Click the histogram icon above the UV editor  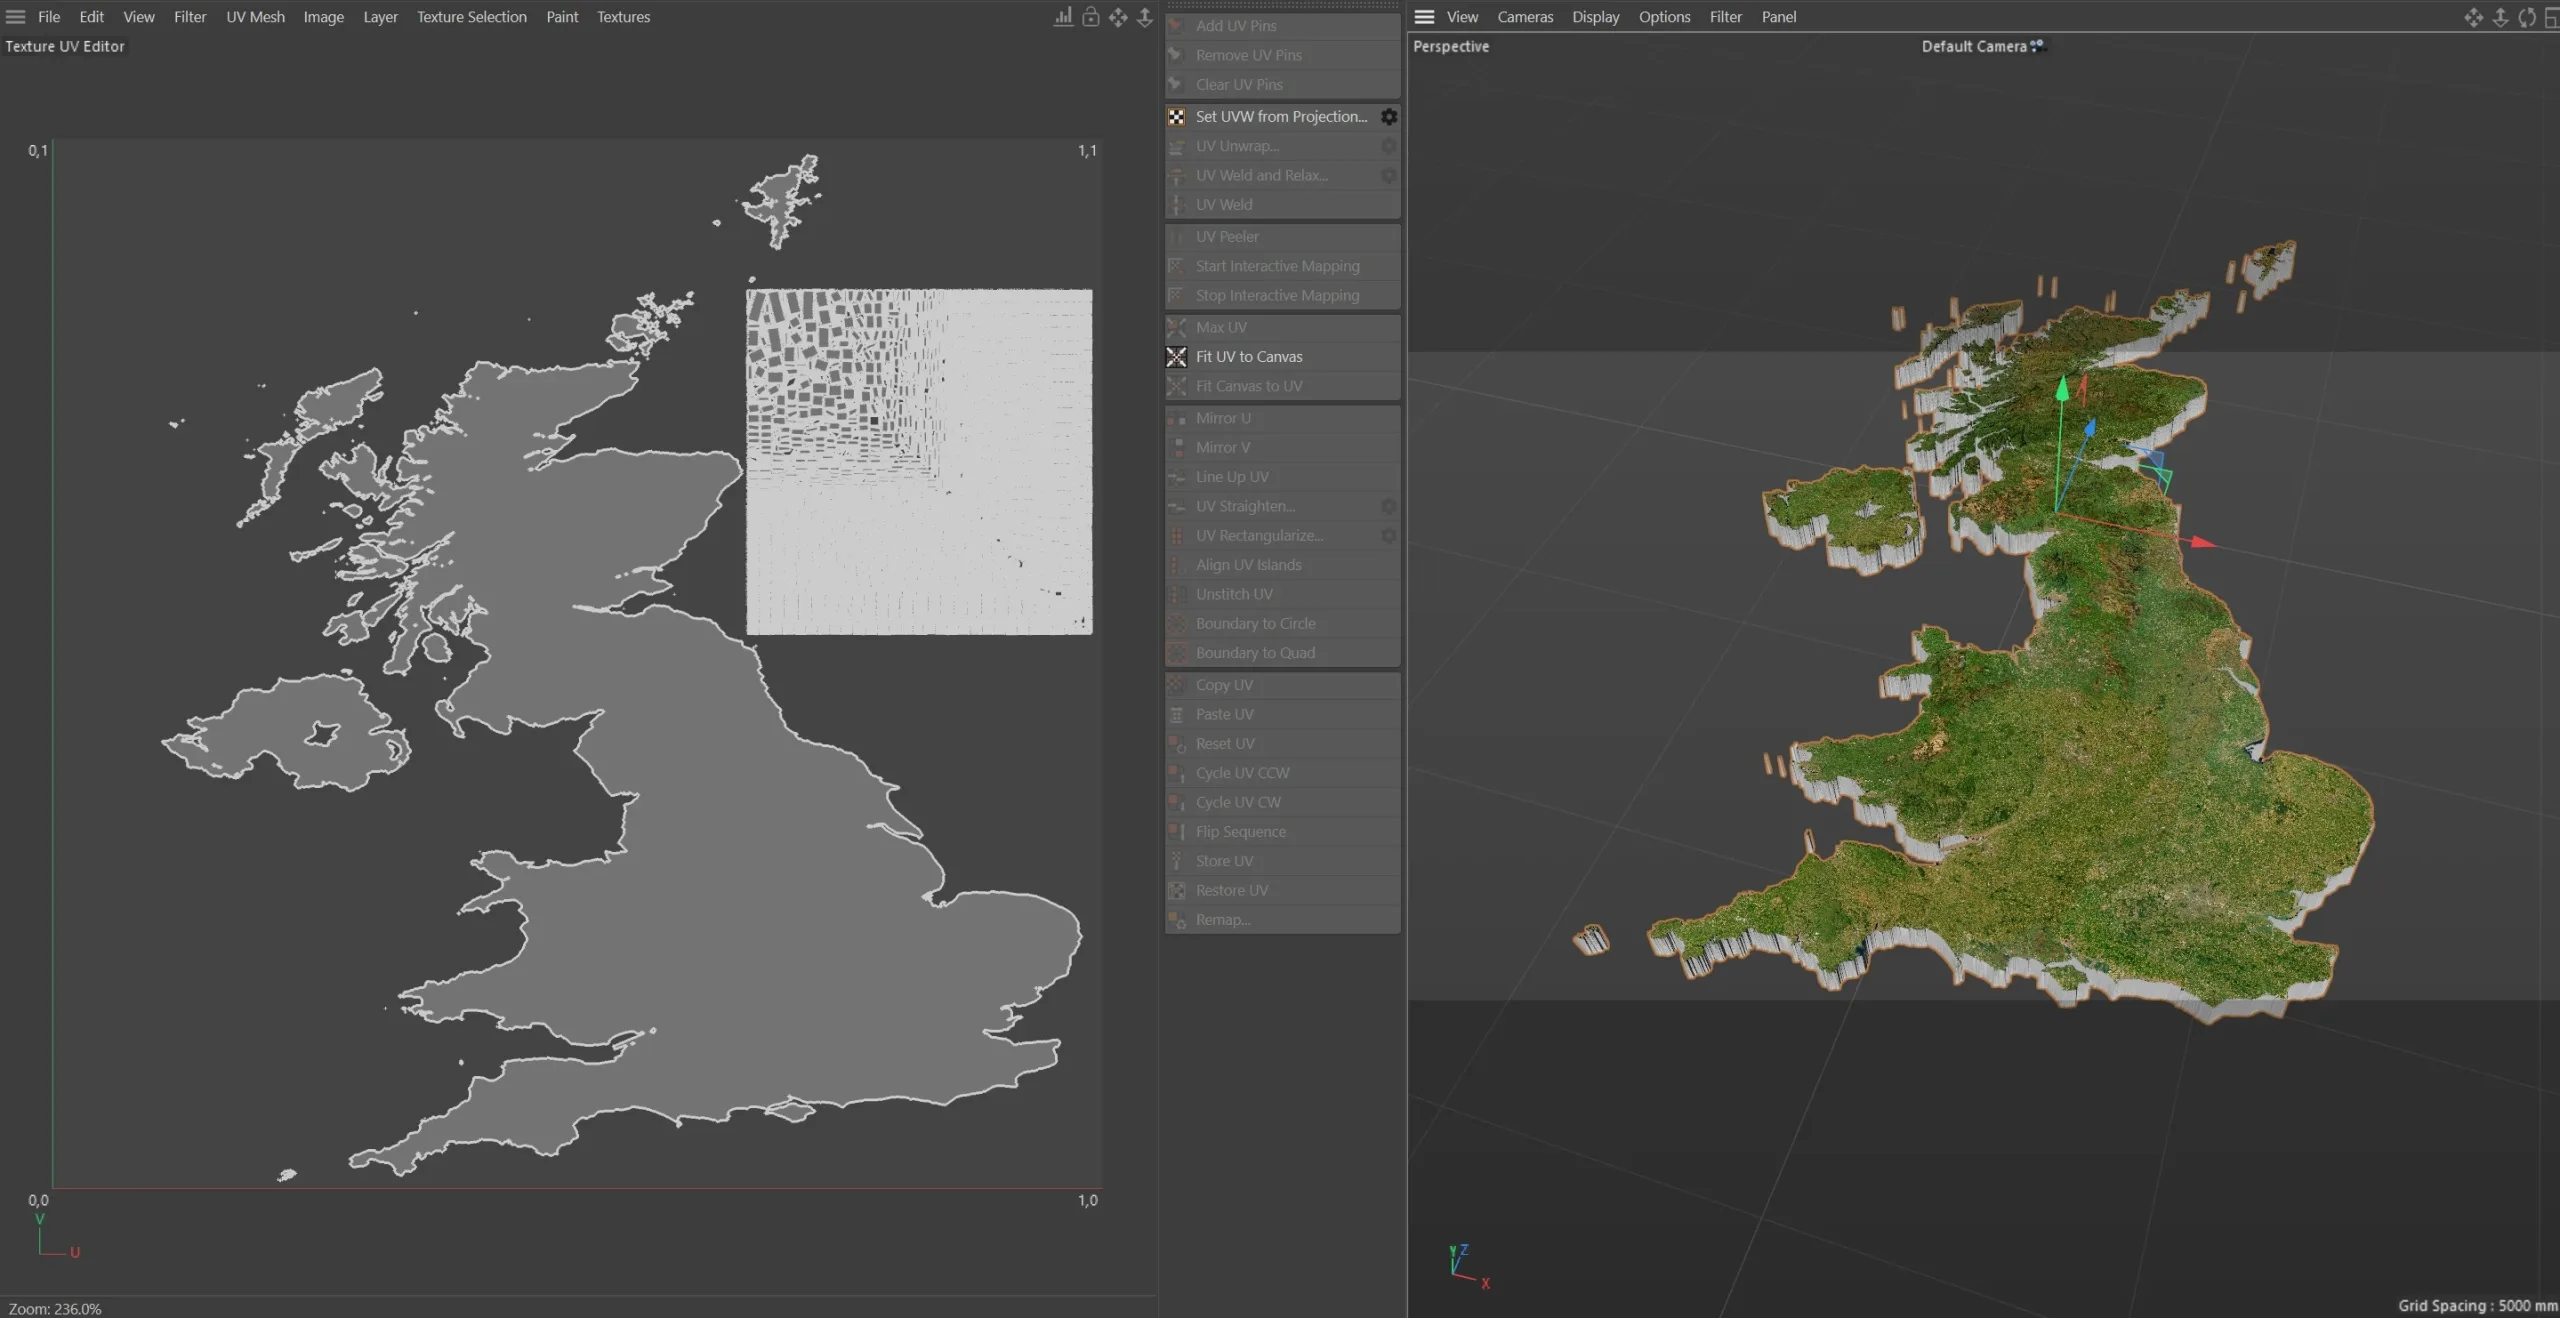pyautogui.click(x=1061, y=17)
